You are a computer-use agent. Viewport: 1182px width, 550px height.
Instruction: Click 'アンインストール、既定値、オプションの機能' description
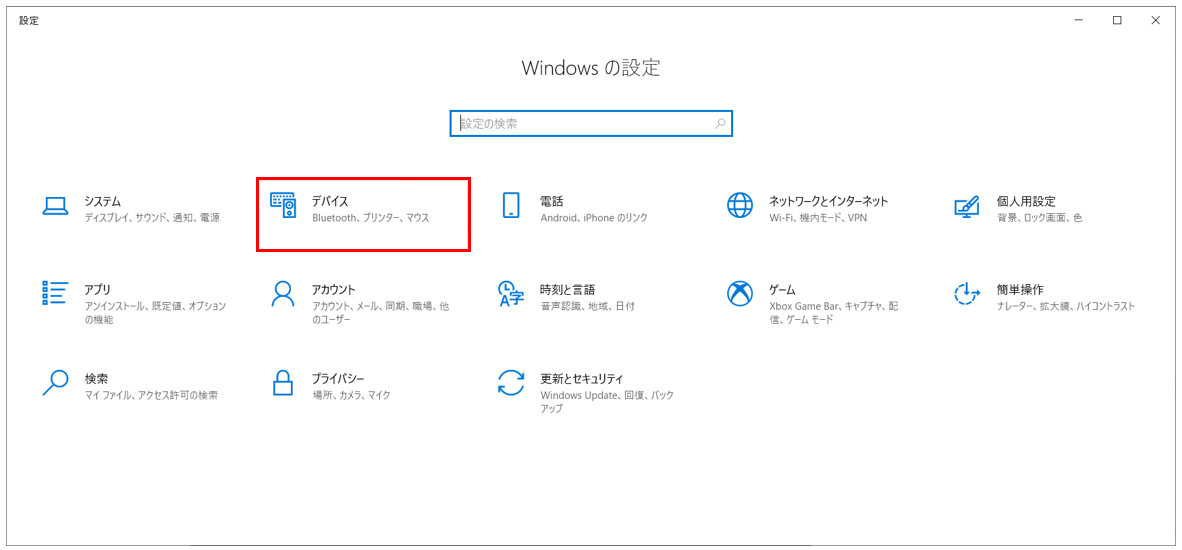[155, 313]
